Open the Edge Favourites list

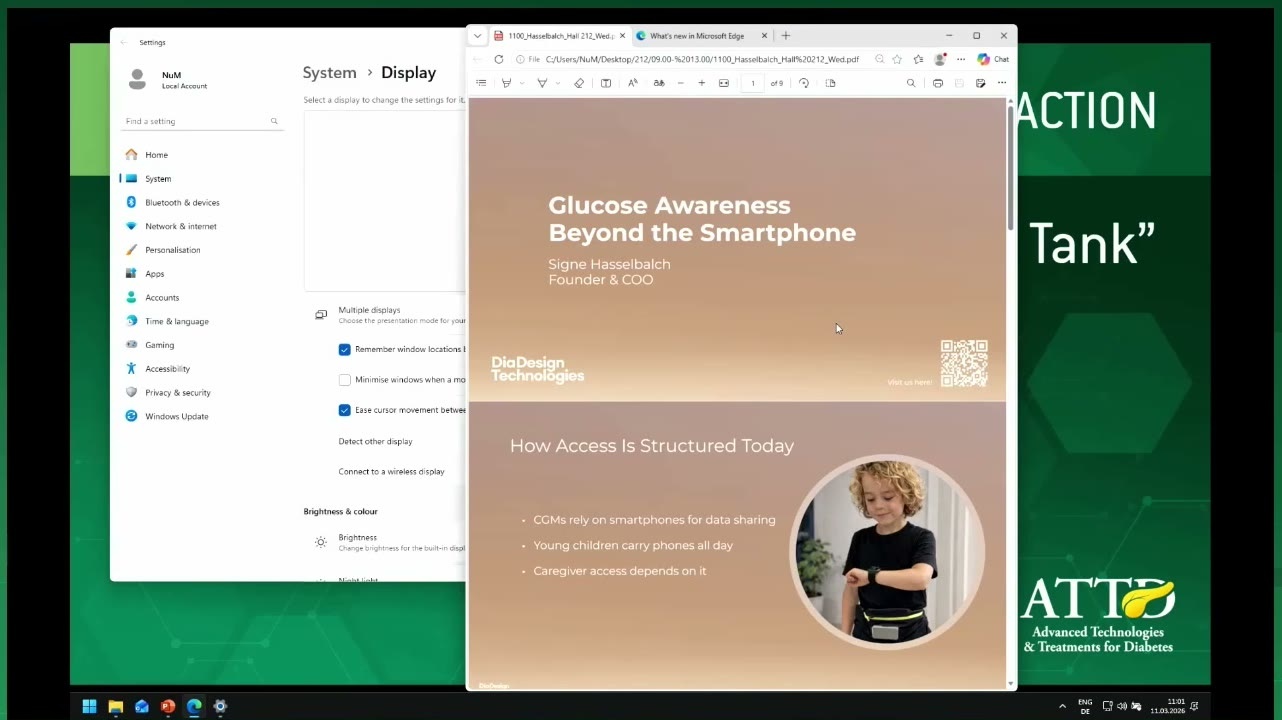coord(918,59)
